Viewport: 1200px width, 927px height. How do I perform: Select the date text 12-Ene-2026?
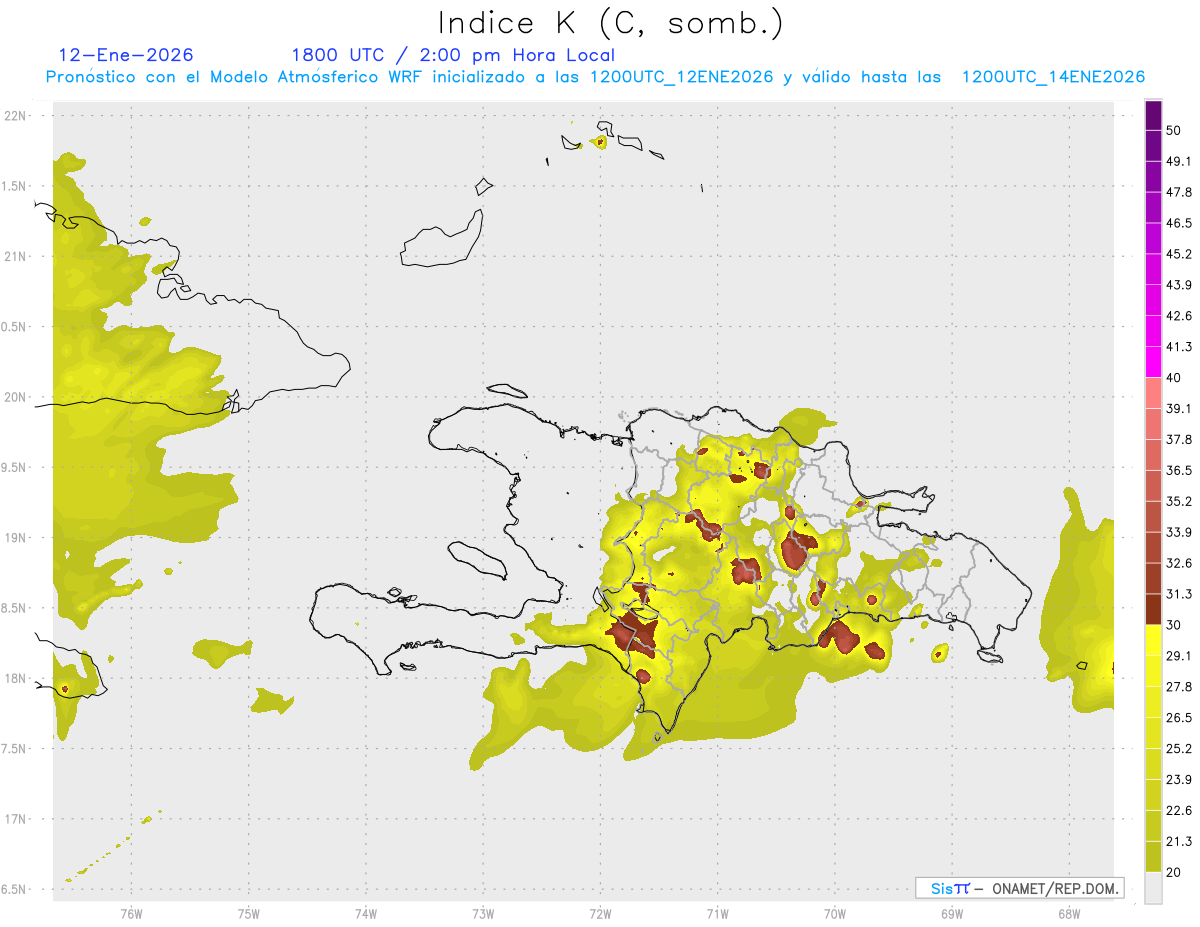[126, 55]
